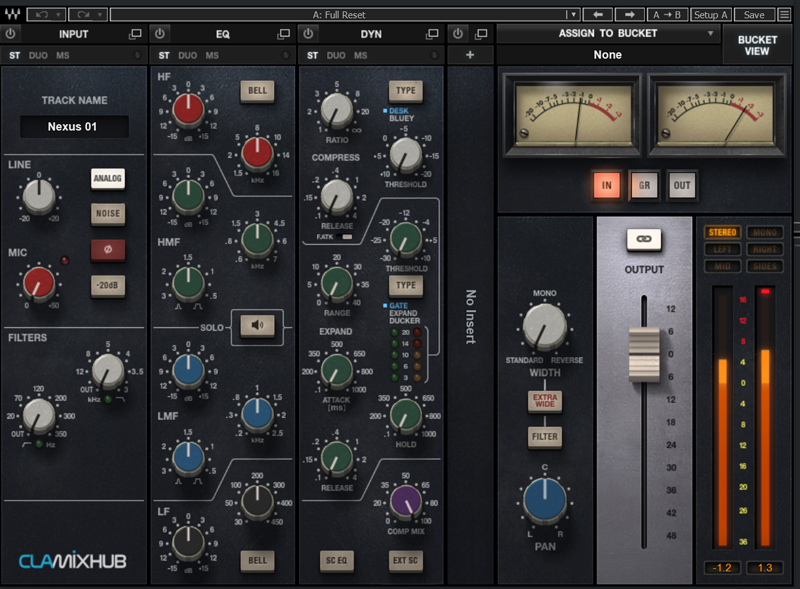Expand the DYN section view icon
This screenshot has width=800, height=589.
coord(432,34)
